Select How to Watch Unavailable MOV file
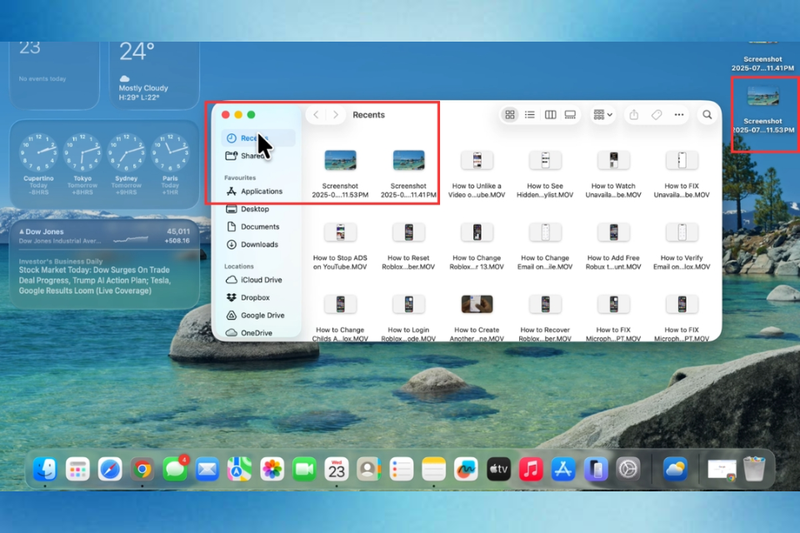This screenshot has height=533, width=800. pos(613,173)
